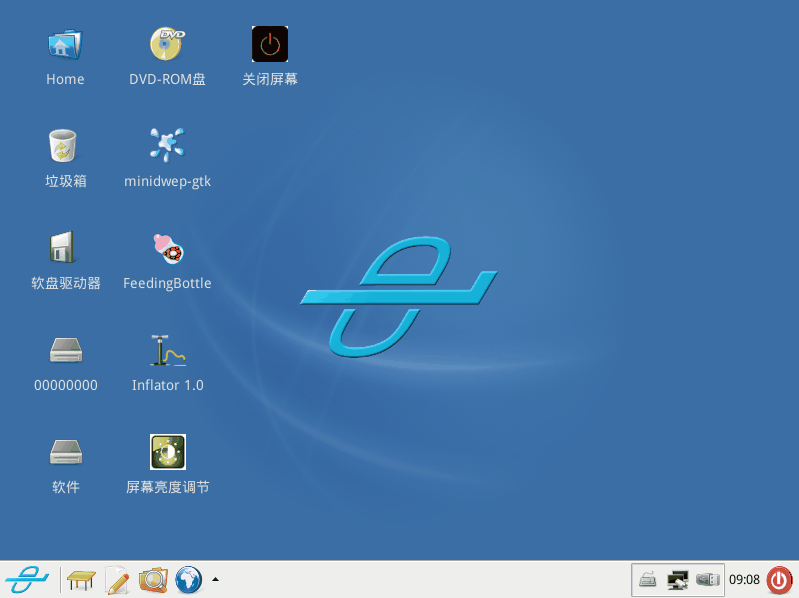
Task: Select the 屏幕亮度调节 label text
Action: [168, 487]
